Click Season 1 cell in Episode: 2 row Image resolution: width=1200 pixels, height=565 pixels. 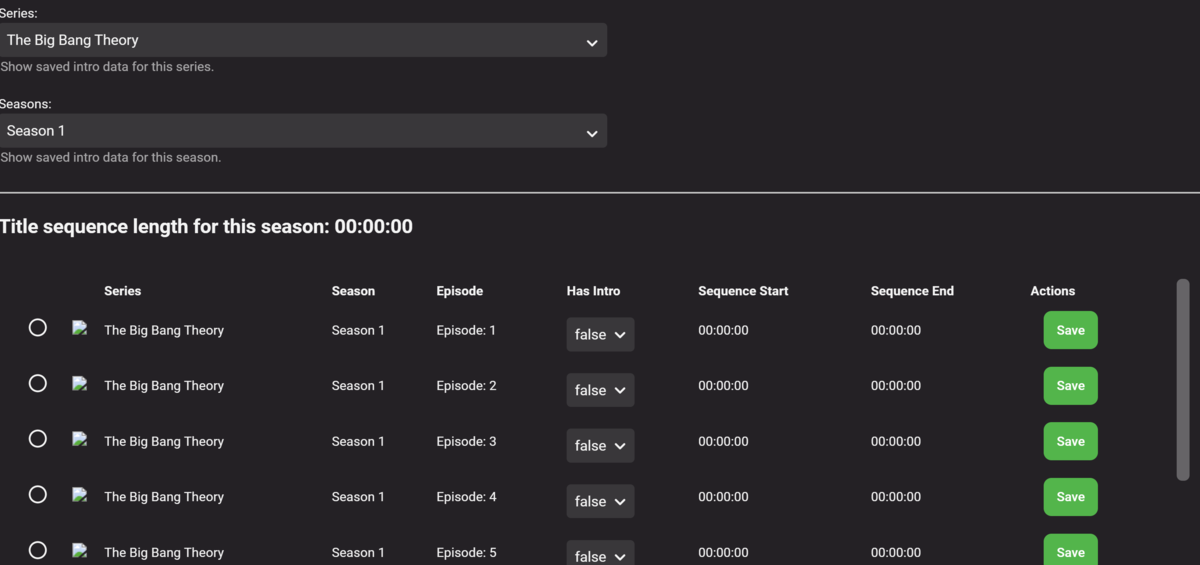click(358, 386)
